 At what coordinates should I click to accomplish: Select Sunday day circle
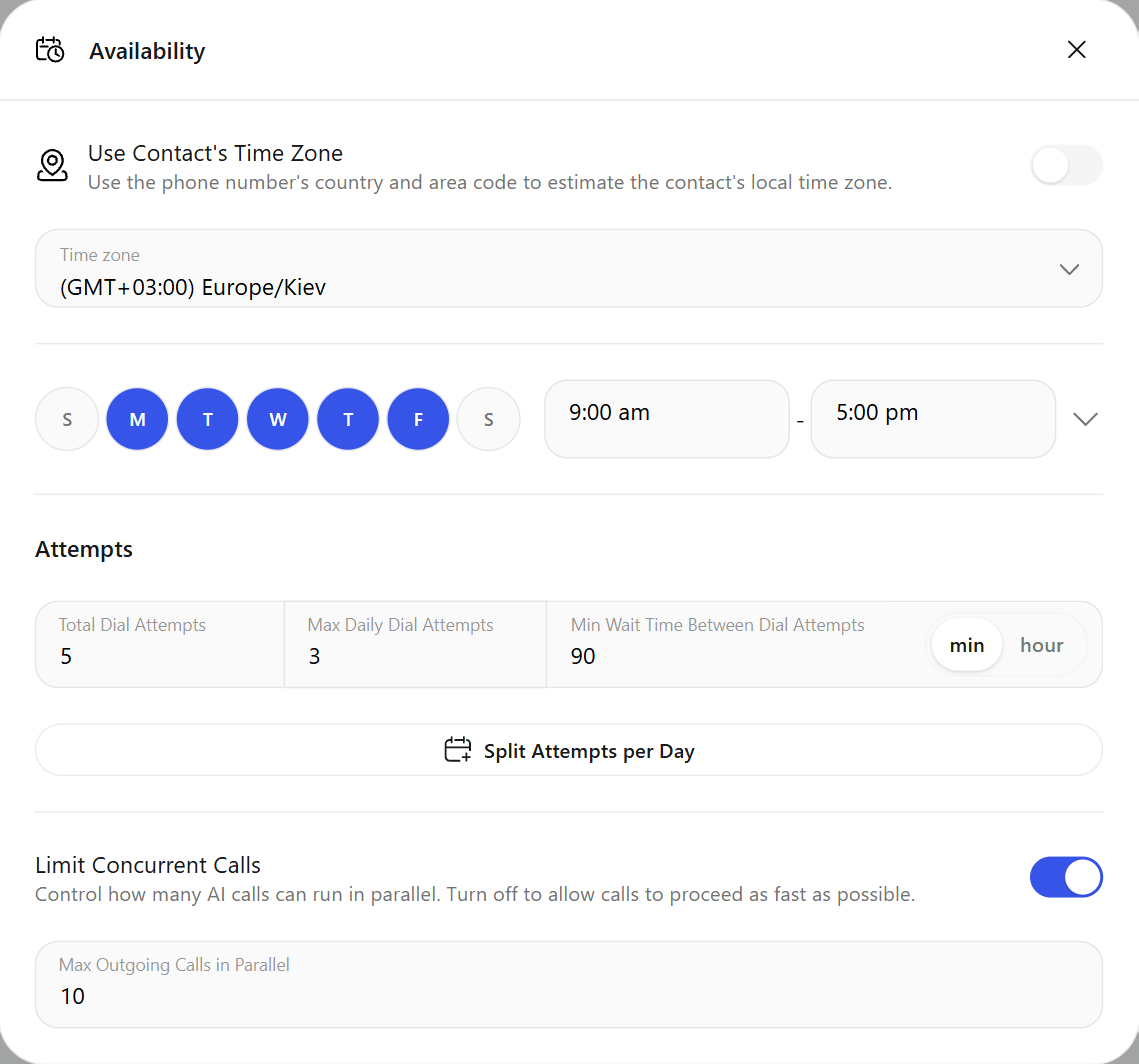point(67,419)
